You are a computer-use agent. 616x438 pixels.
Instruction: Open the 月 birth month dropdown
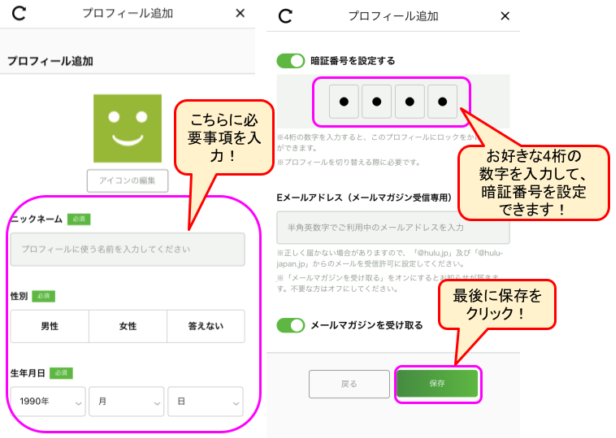pos(127,402)
